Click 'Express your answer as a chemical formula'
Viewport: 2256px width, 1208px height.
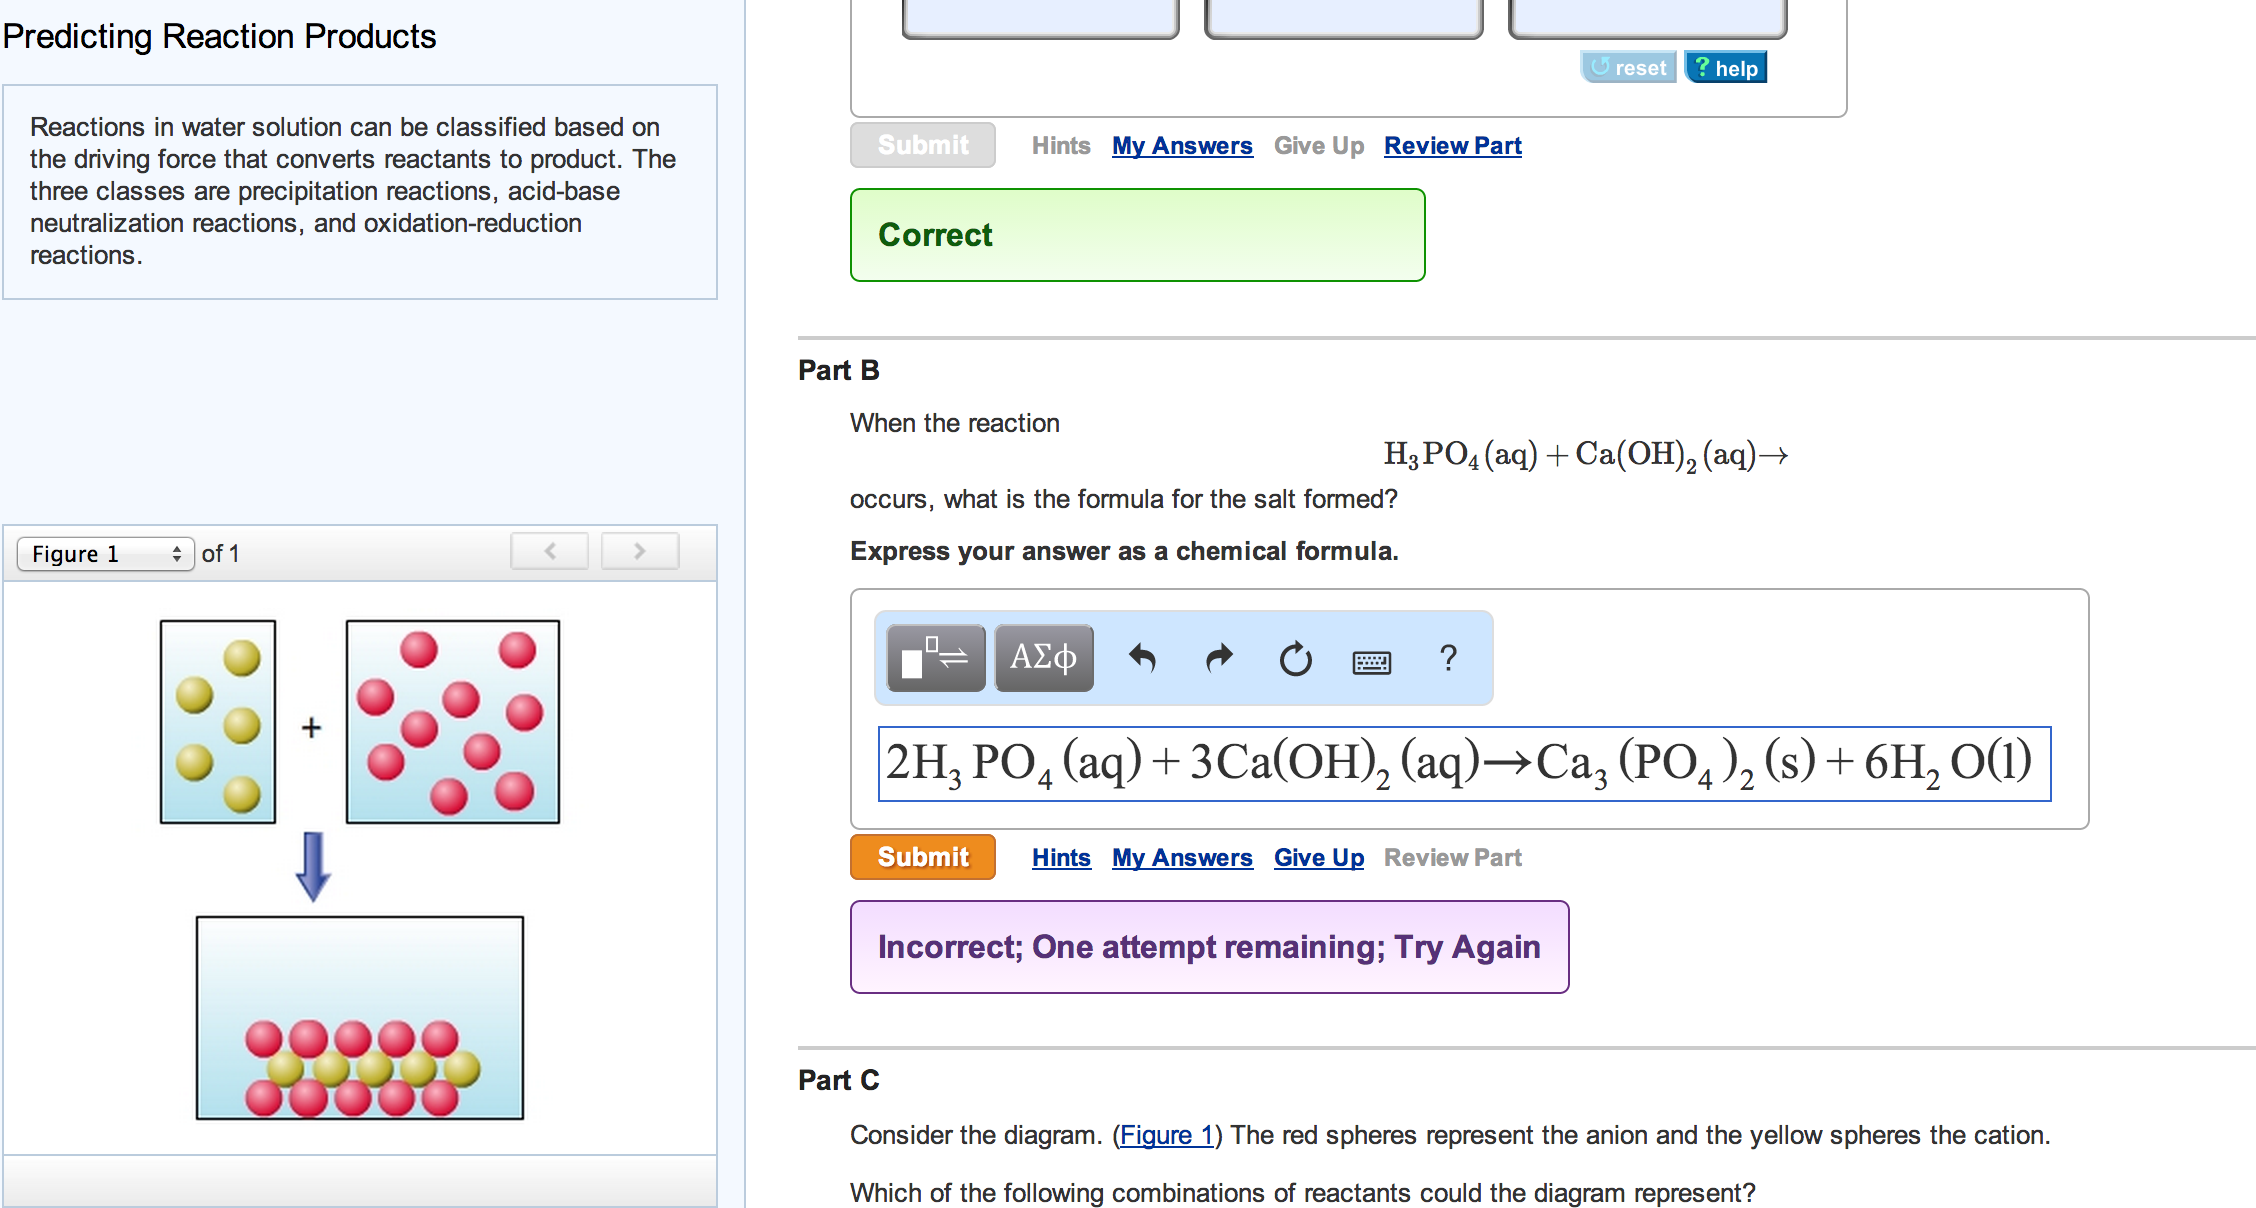pos(1124,551)
